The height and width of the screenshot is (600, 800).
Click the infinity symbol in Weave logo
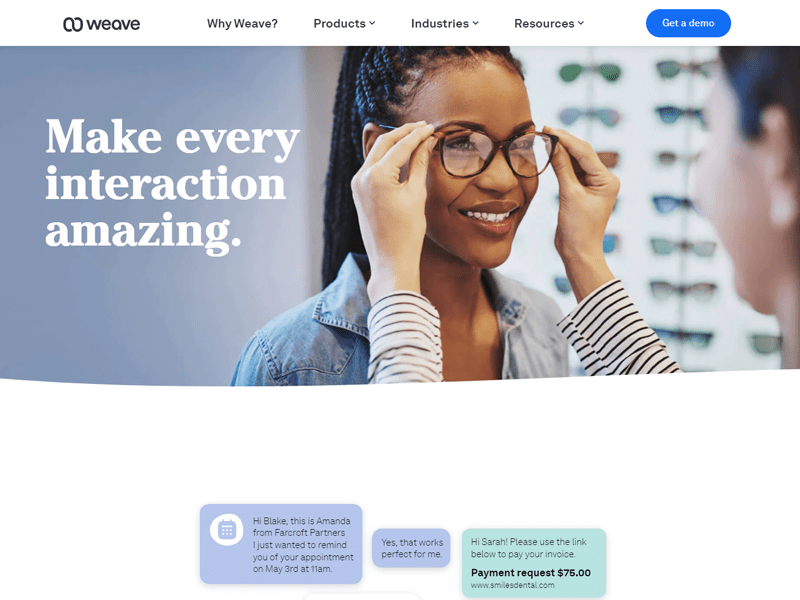click(73, 24)
